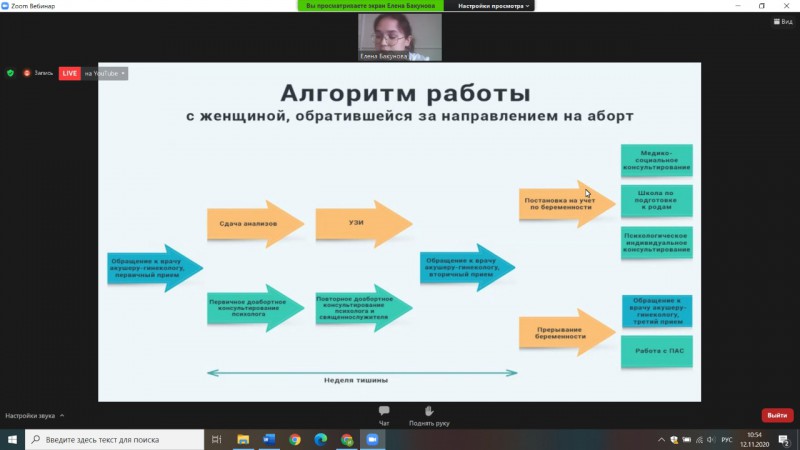Open Word from the taskbar

(269, 440)
